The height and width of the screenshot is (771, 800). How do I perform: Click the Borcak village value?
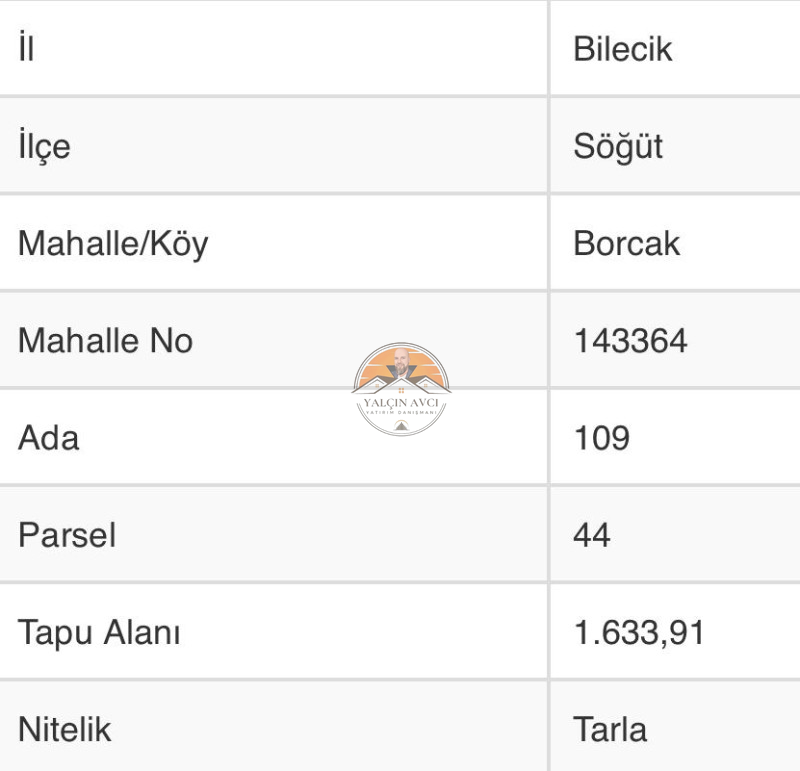tap(626, 243)
